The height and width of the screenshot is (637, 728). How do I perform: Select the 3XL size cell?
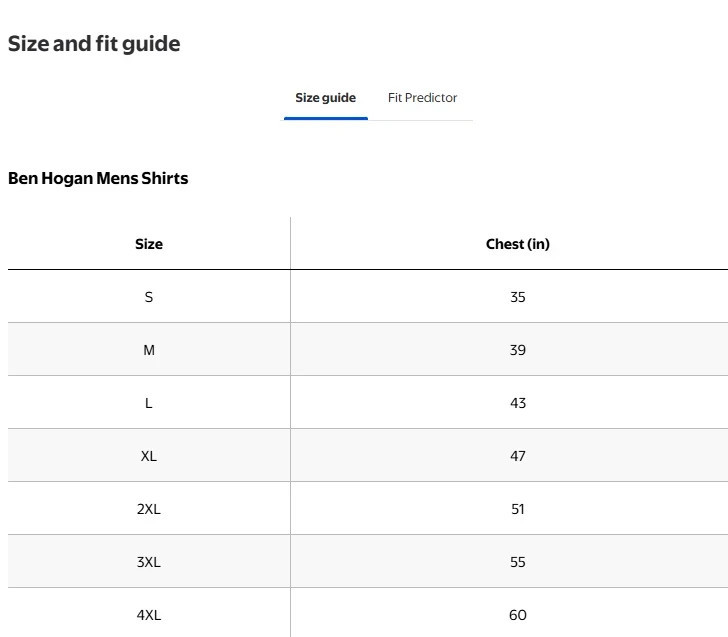149,562
